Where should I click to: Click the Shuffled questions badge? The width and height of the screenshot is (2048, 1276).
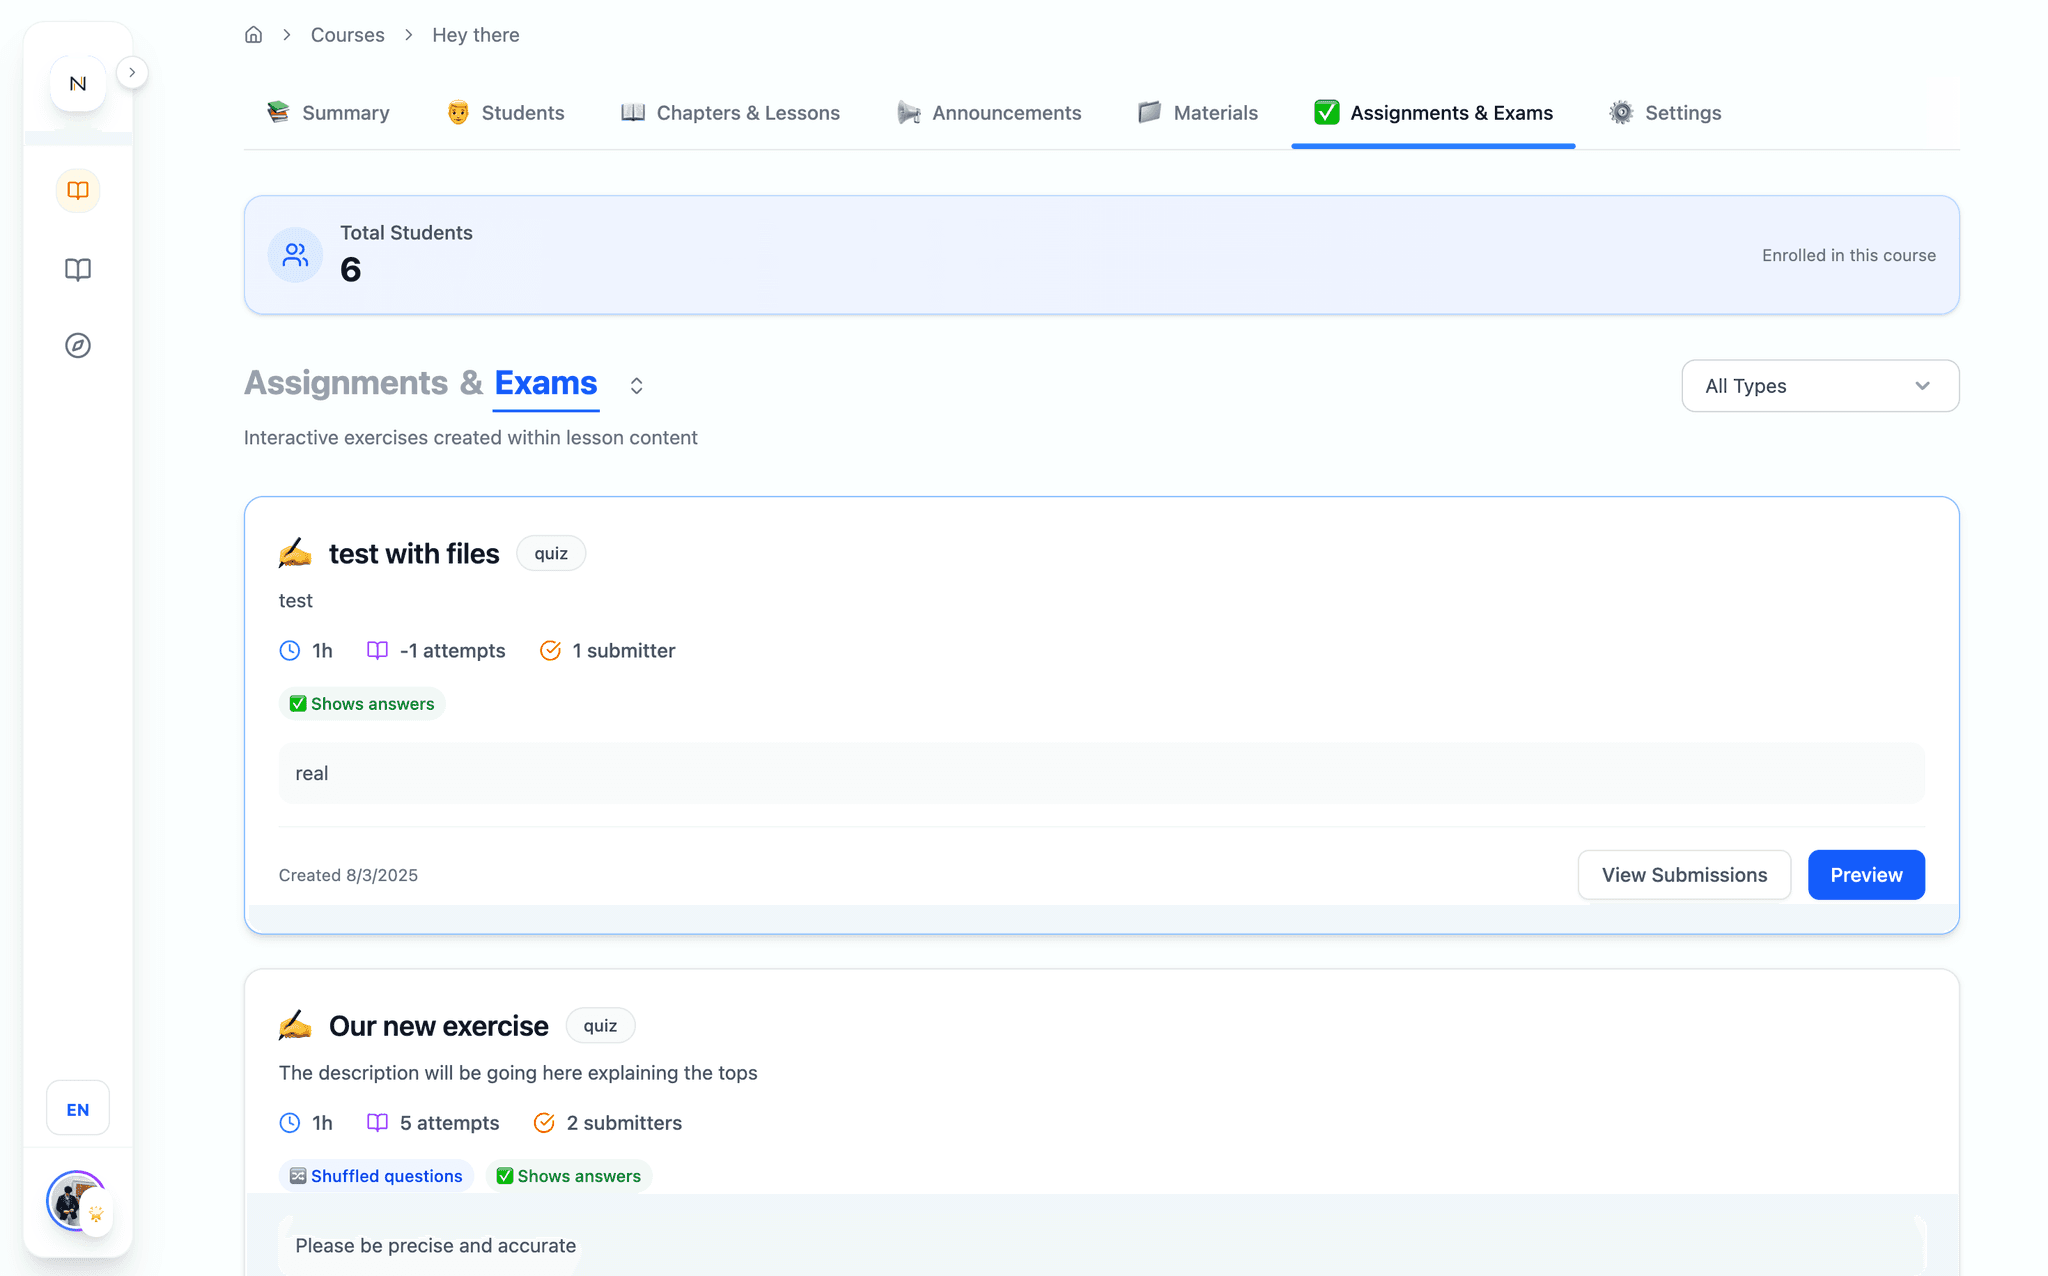tap(376, 1176)
